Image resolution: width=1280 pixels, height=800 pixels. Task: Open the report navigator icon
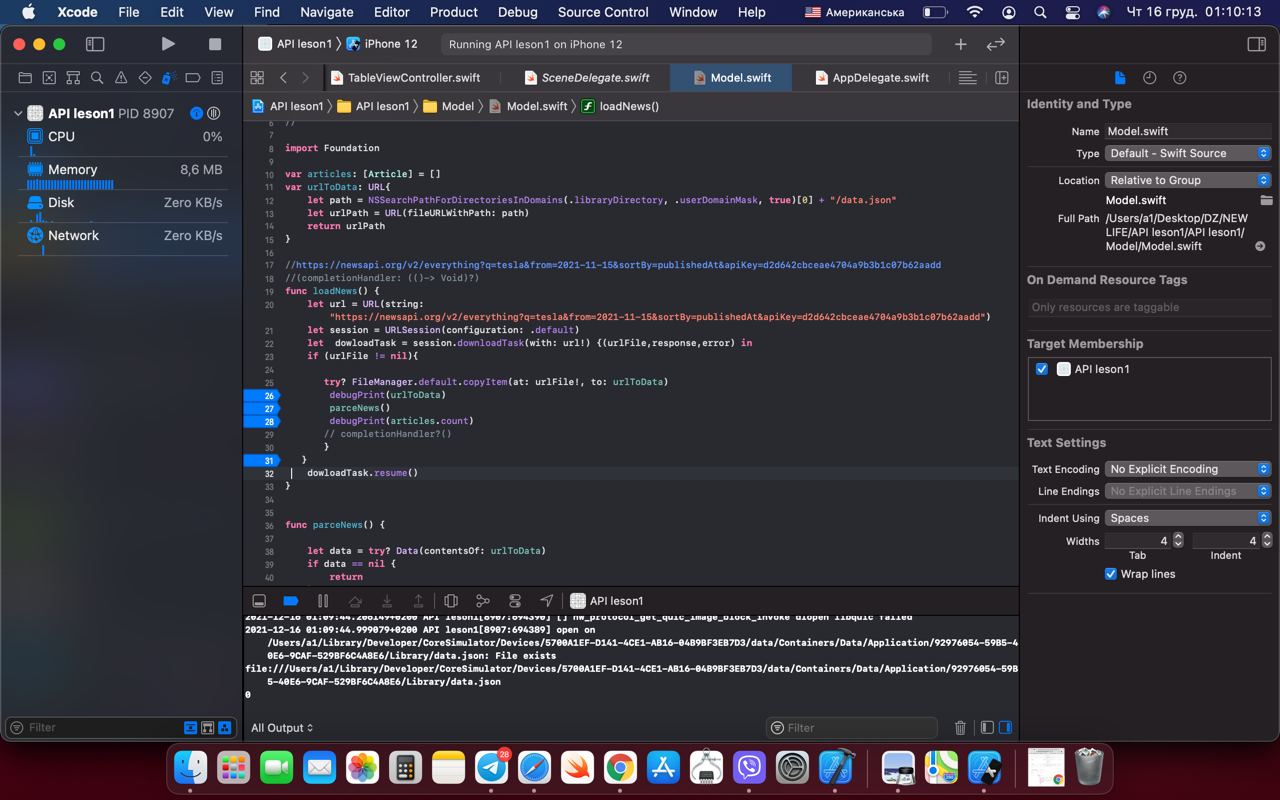pyautogui.click(x=217, y=77)
